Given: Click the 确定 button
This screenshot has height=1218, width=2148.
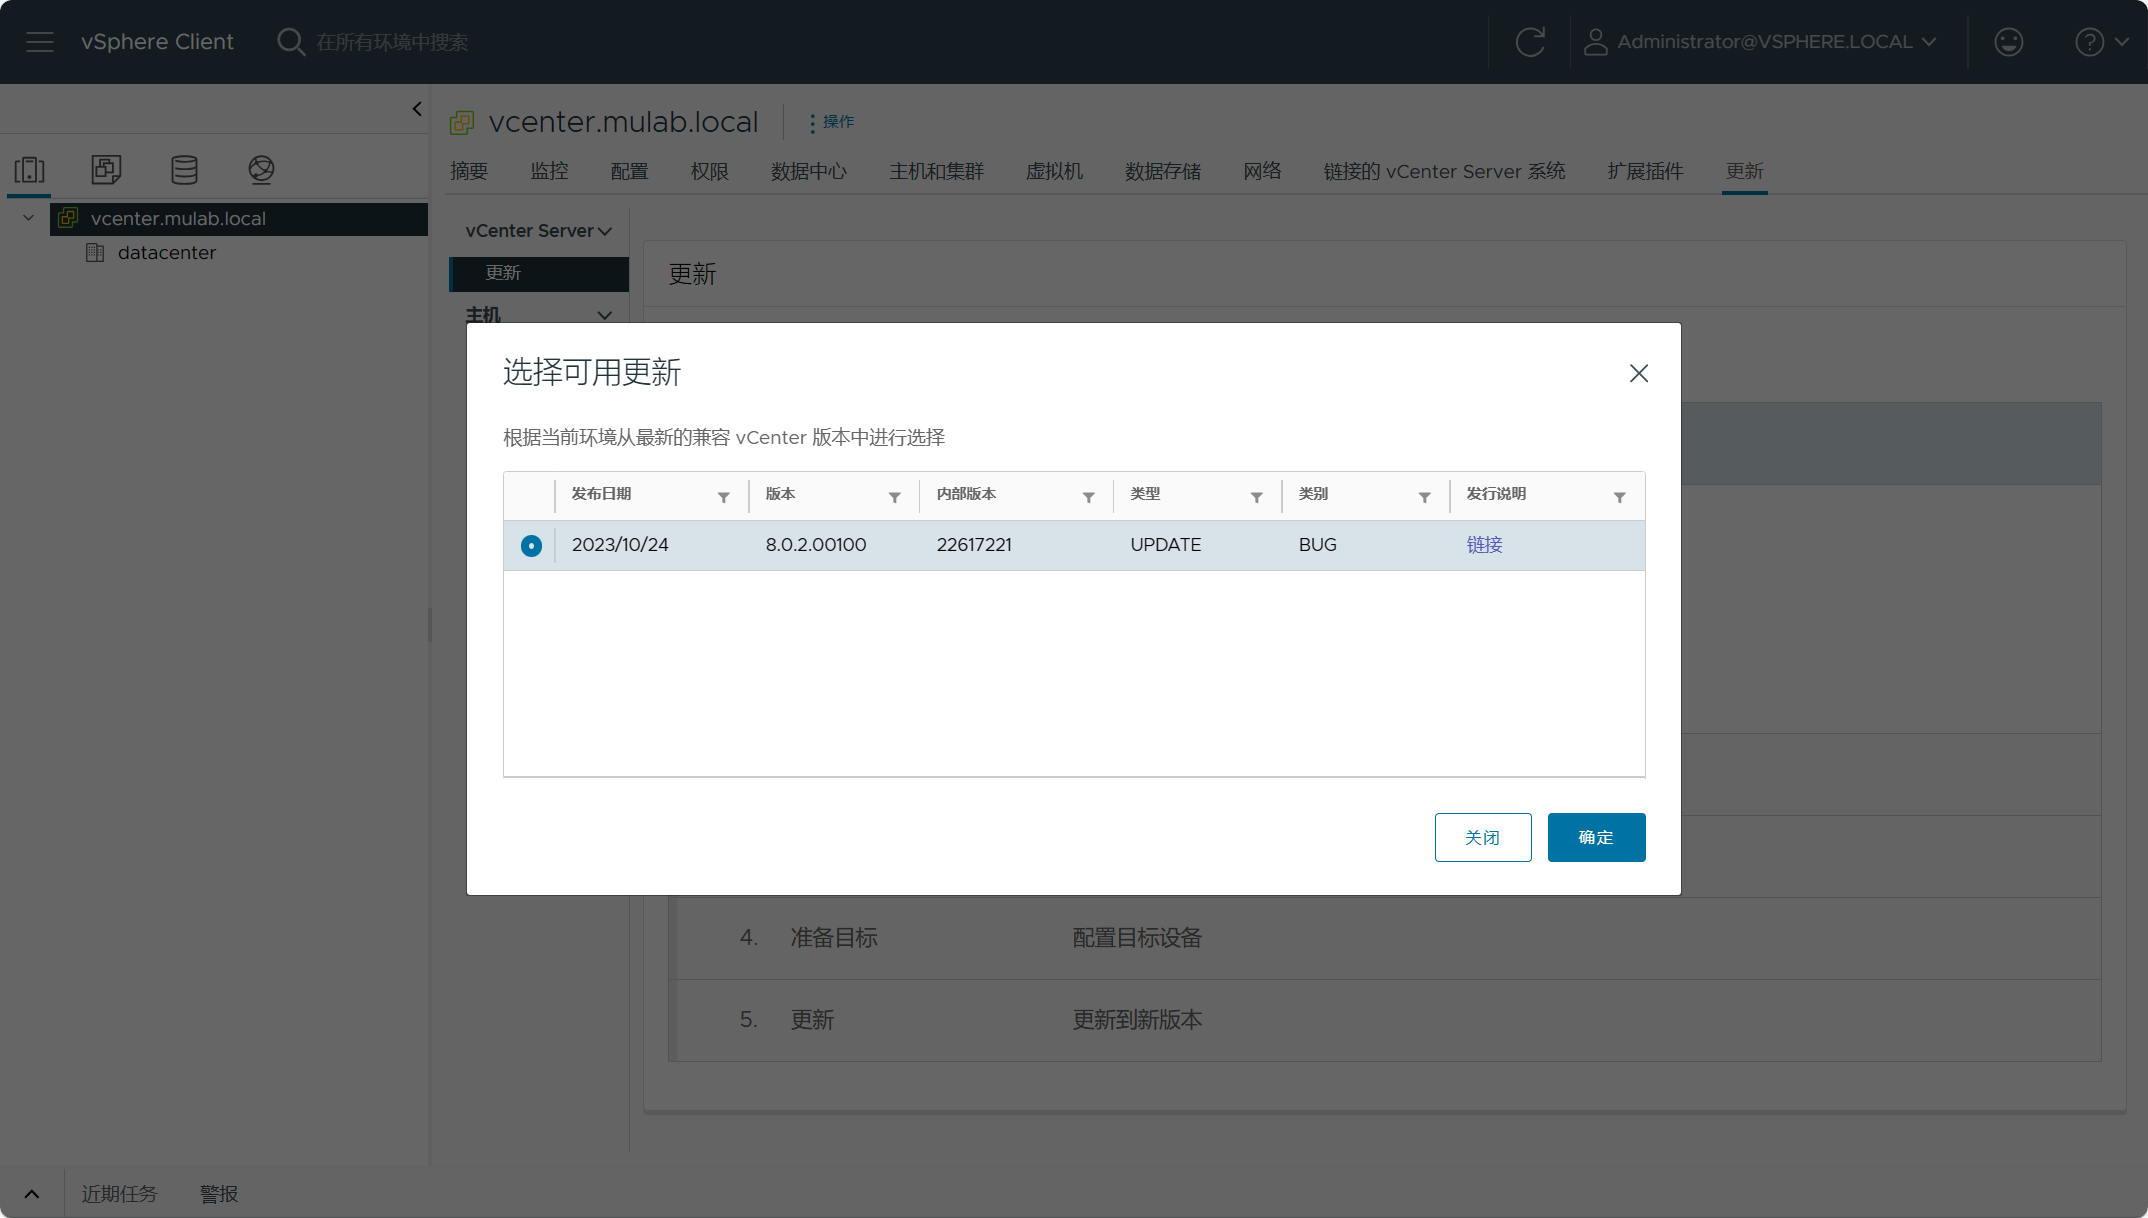Looking at the screenshot, I should tap(1596, 837).
